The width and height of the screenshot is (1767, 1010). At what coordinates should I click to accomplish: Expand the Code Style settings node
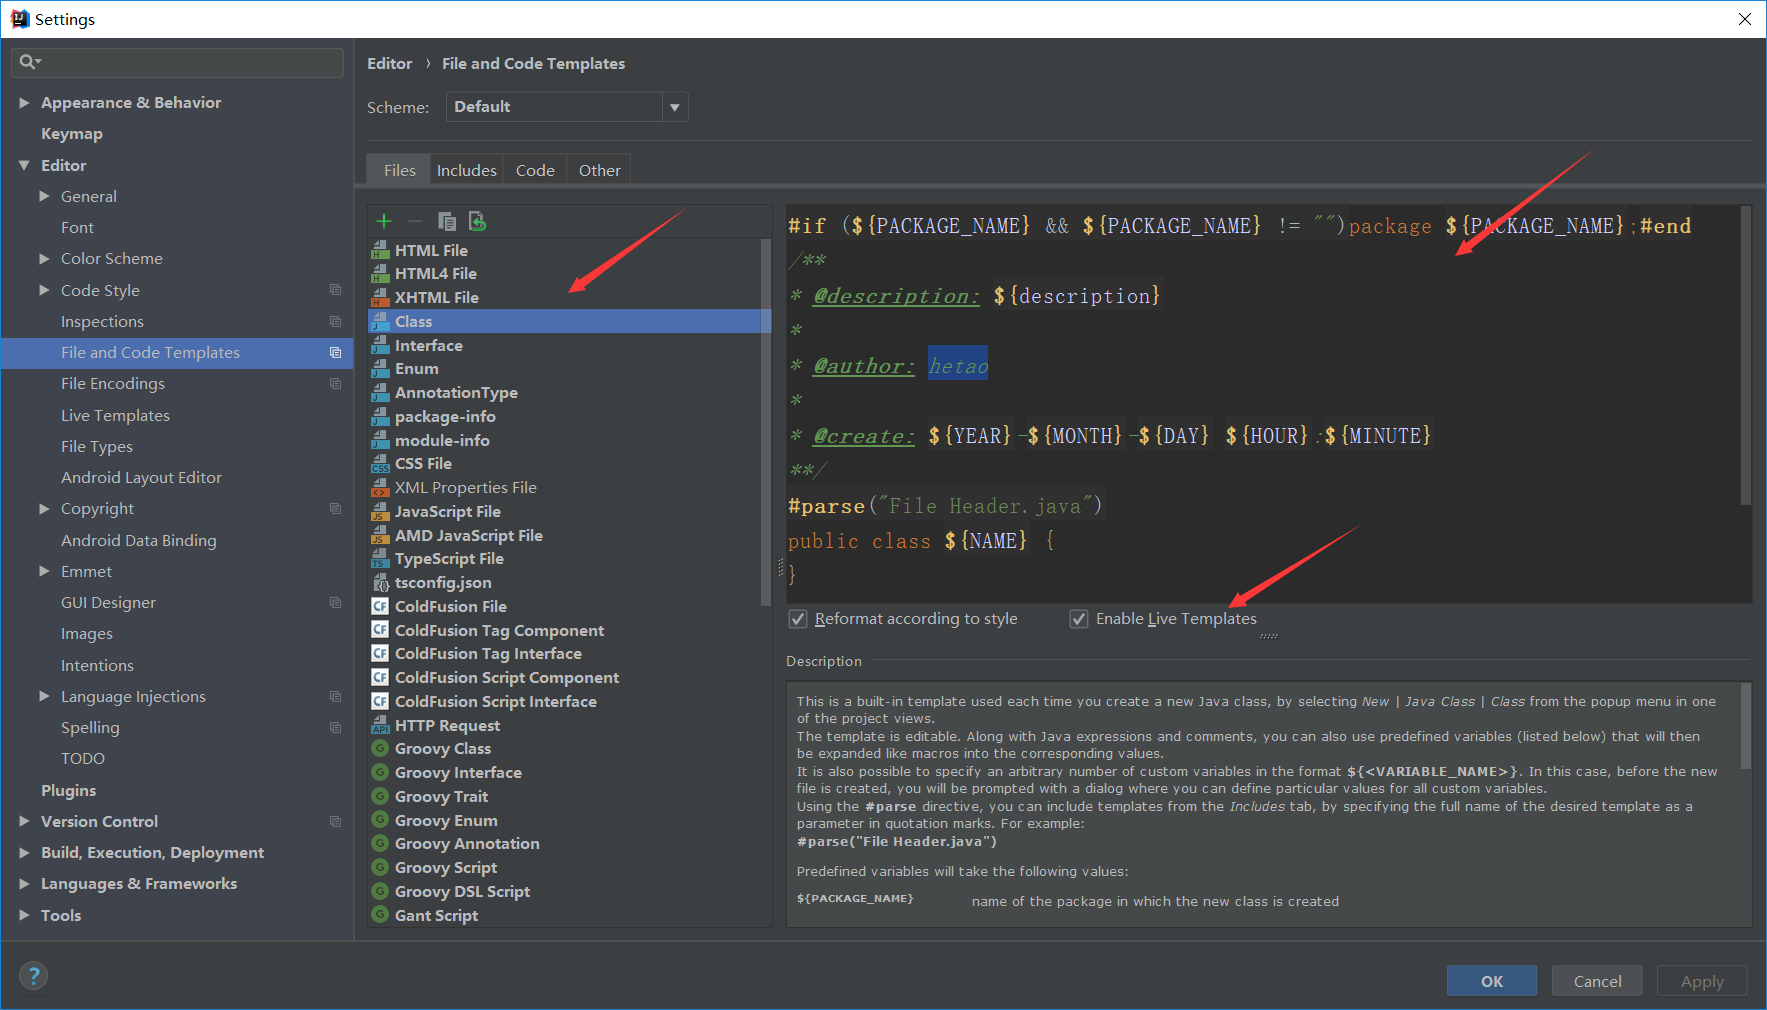(44, 290)
